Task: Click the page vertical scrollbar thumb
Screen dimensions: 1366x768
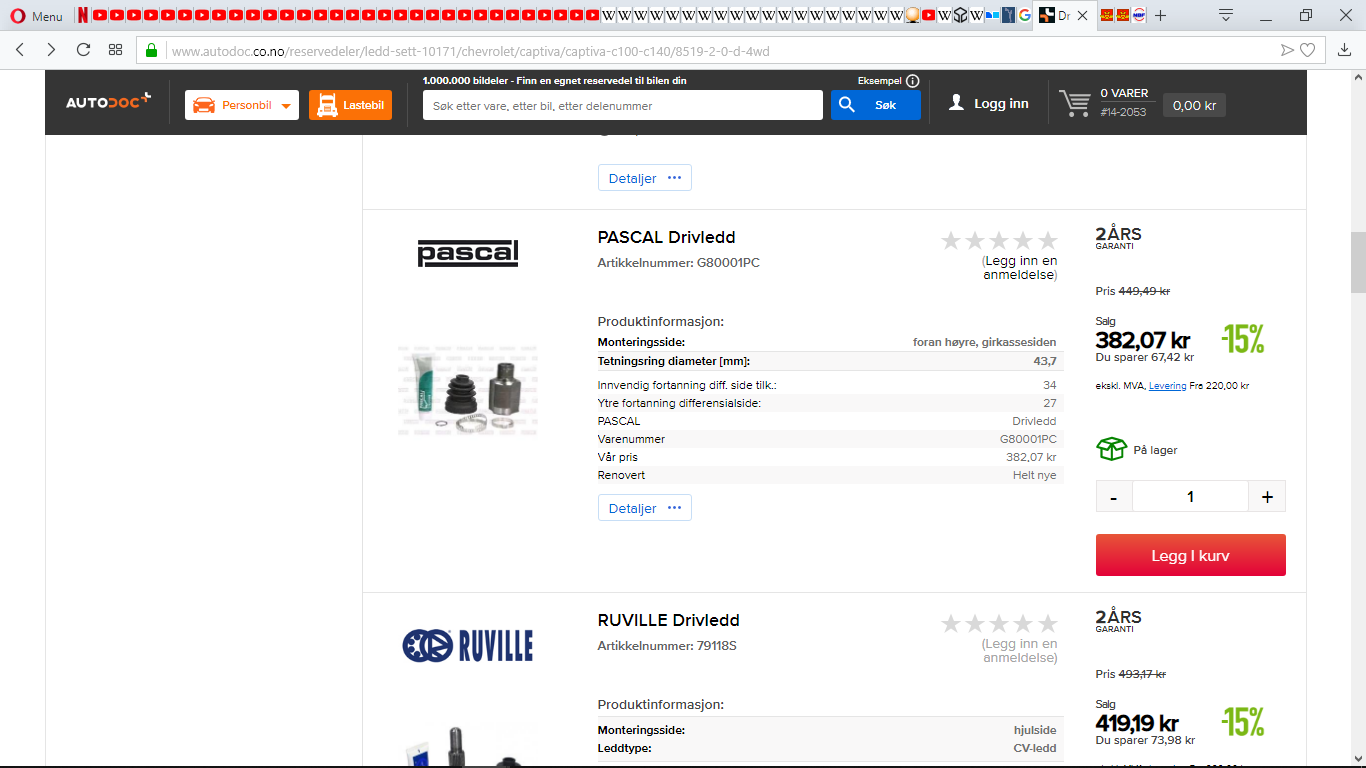Action: click(1358, 262)
